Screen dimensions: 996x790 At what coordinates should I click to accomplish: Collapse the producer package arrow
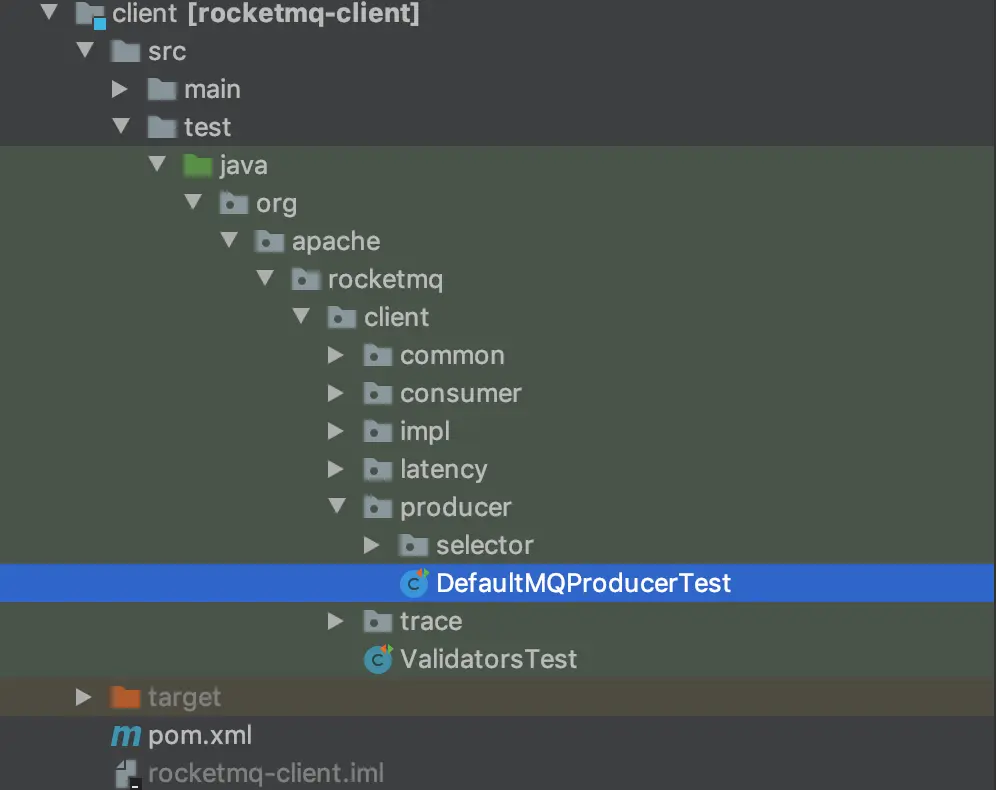point(337,507)
